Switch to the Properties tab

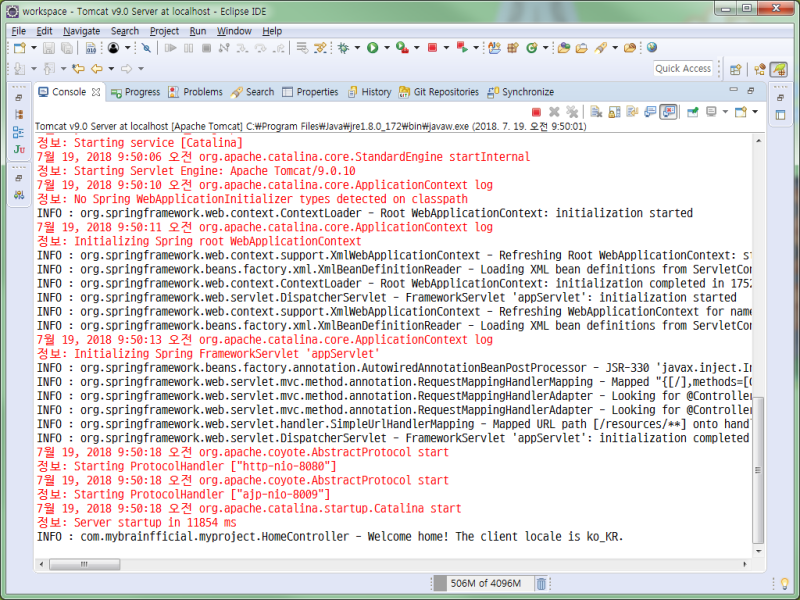pos(310,92)
